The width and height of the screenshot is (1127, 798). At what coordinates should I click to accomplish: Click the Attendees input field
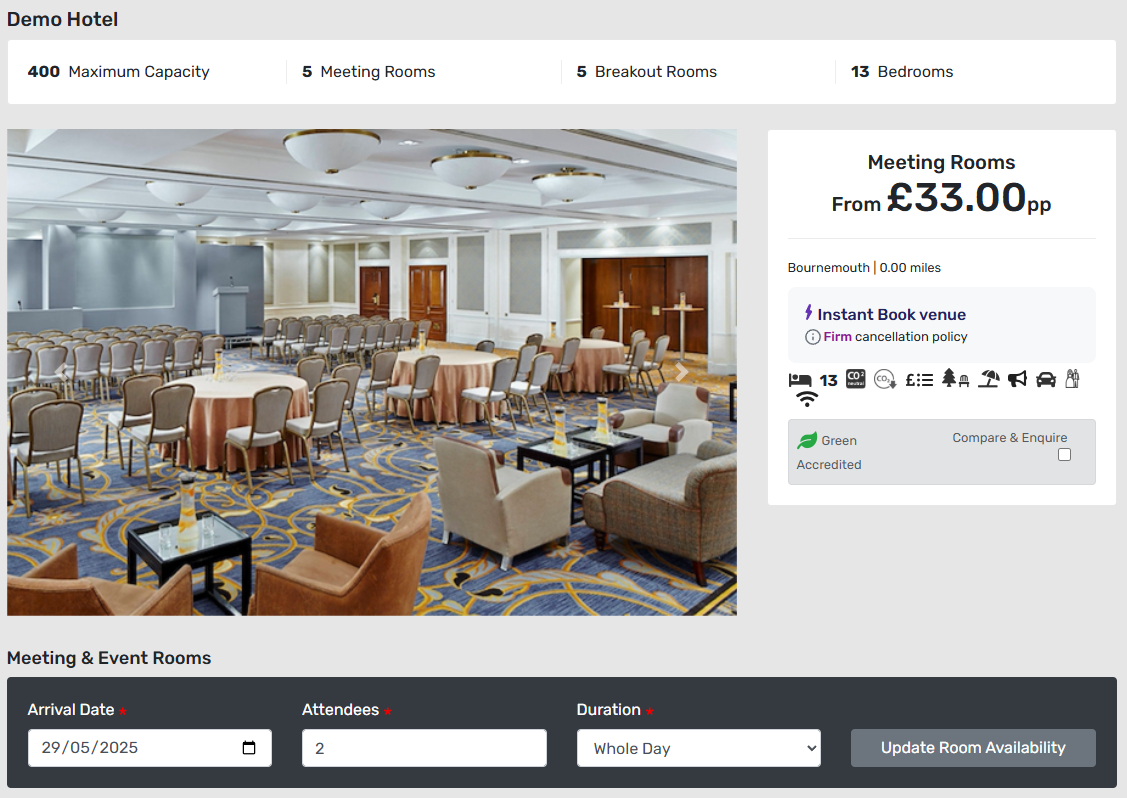point(424,748)
